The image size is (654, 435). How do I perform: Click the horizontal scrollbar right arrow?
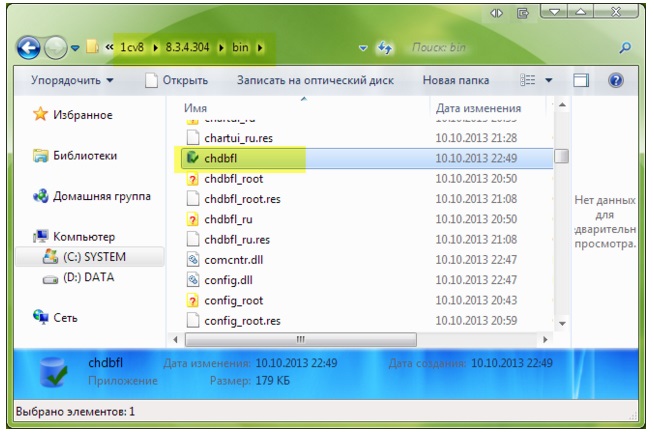545,339
